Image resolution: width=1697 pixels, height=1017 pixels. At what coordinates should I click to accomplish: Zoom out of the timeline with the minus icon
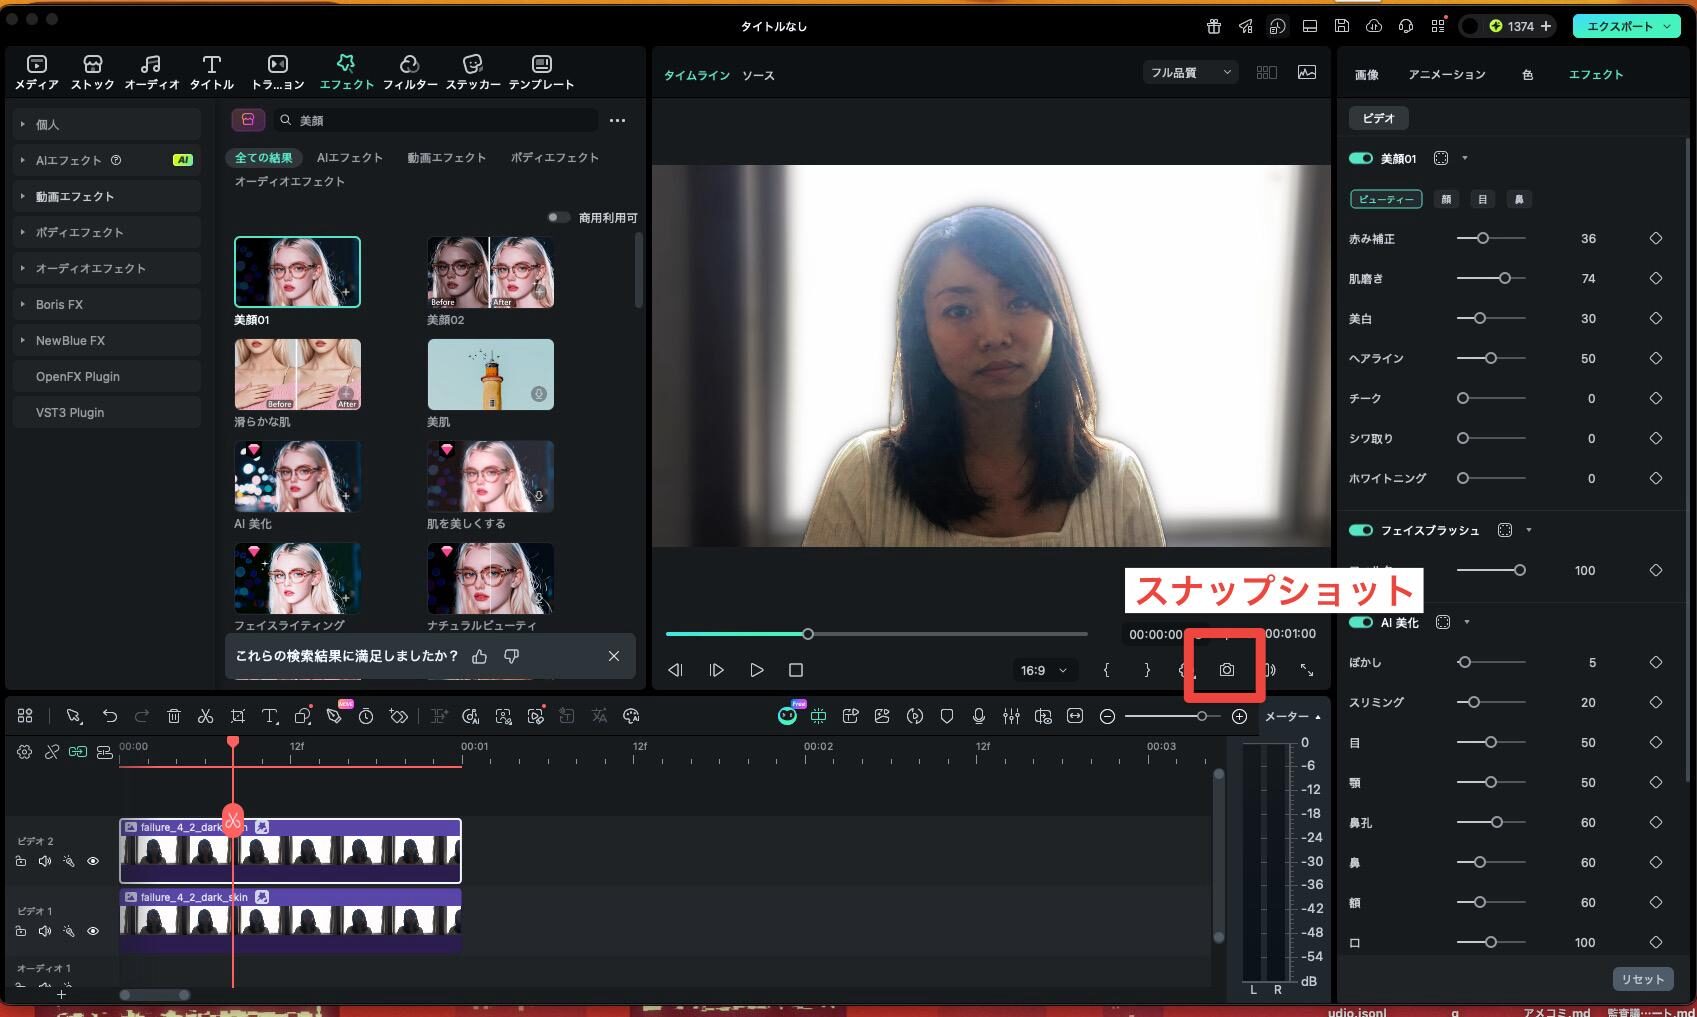[x=1107, y=716]
